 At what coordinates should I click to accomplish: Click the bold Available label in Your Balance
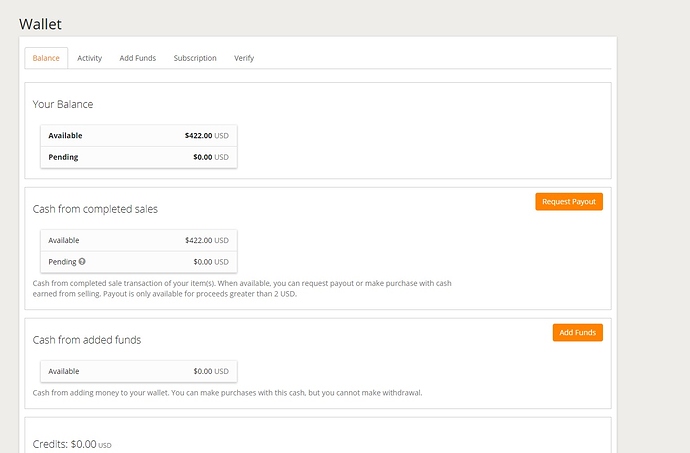click(65, 136)
